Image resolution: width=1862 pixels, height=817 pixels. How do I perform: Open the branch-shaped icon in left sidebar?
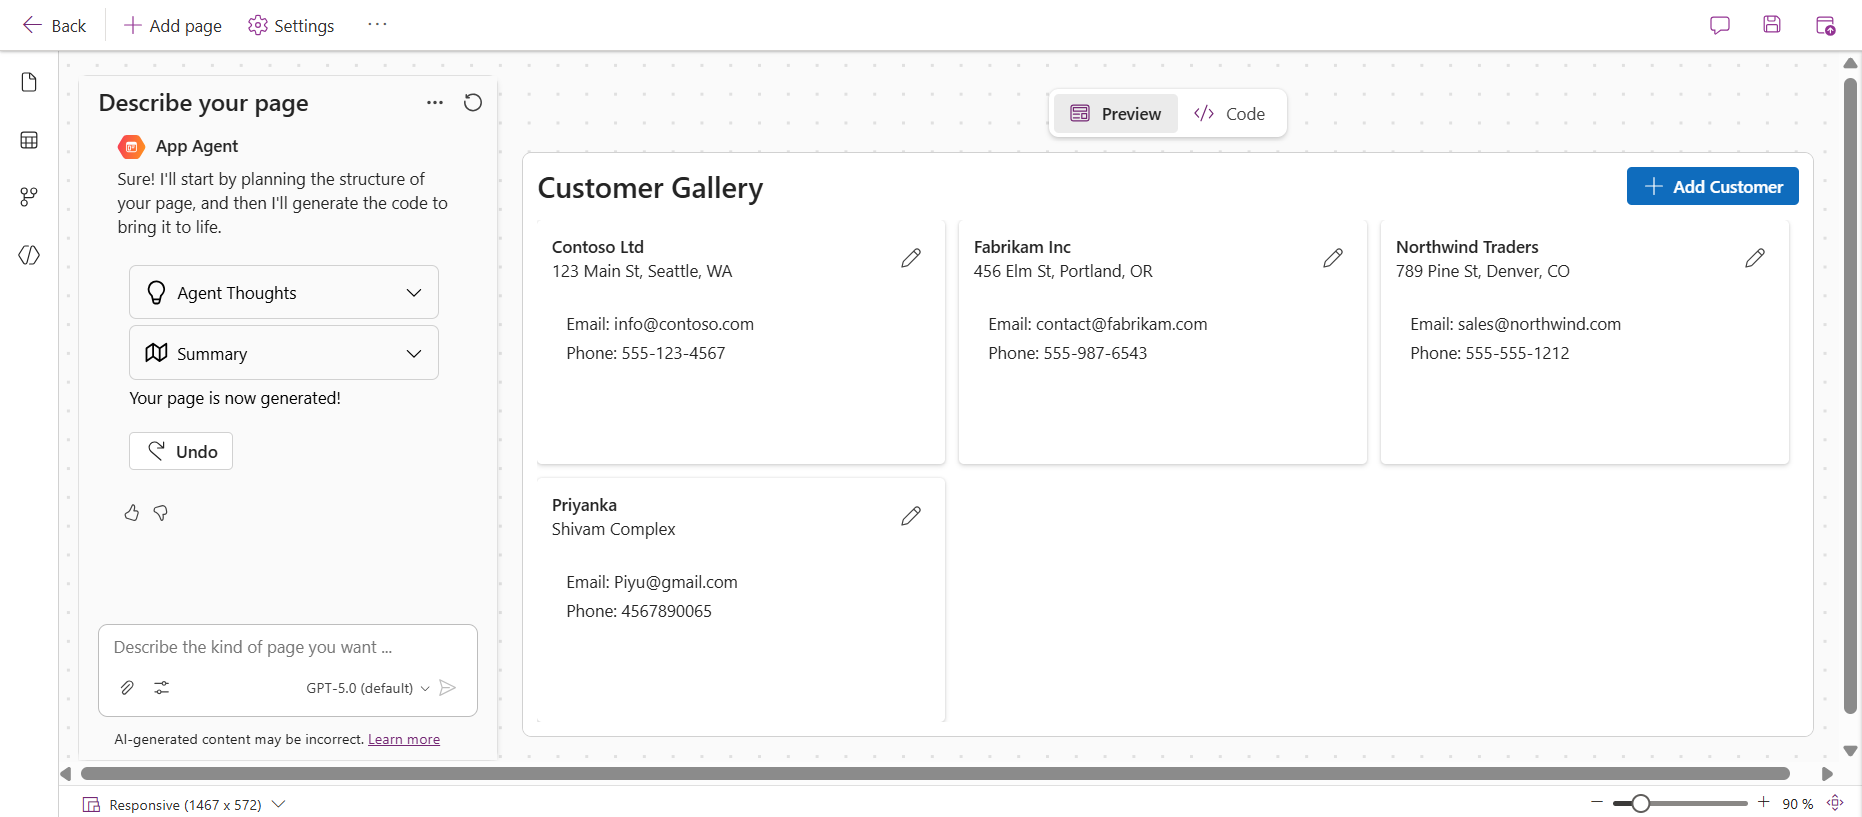pos(29,197)
